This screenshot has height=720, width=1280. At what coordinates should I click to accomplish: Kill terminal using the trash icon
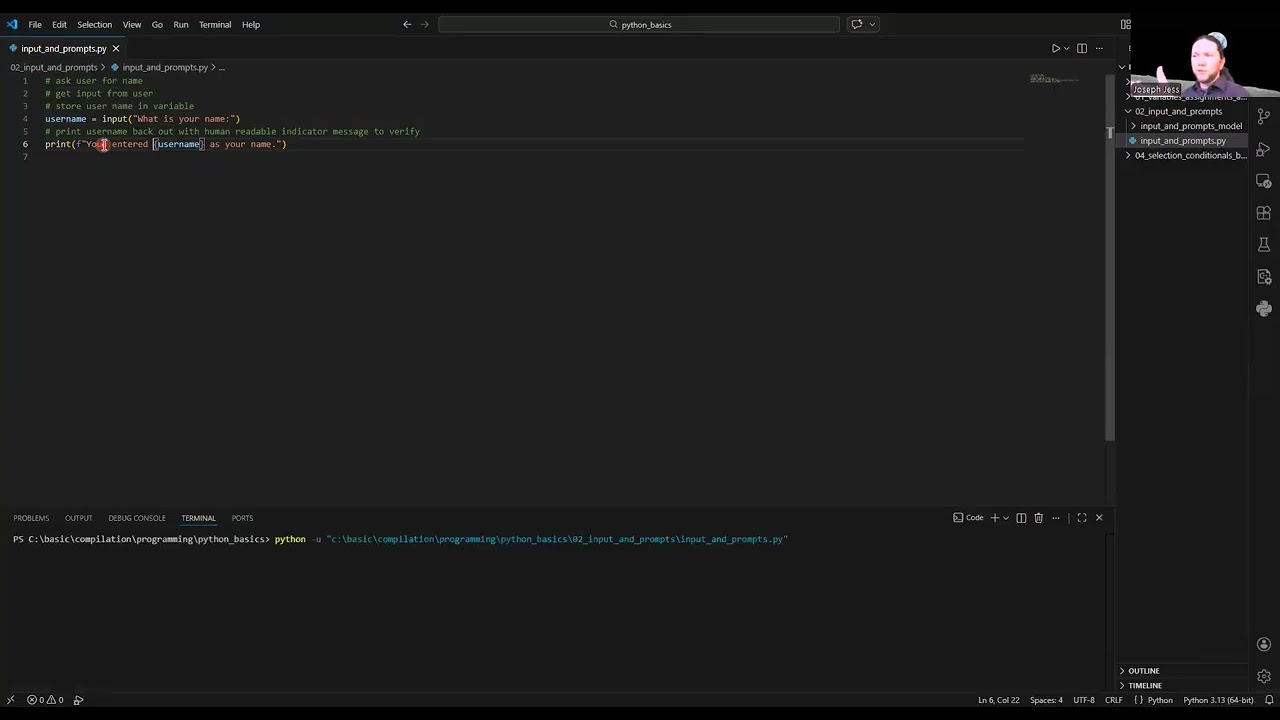[x=1038, y=518]
